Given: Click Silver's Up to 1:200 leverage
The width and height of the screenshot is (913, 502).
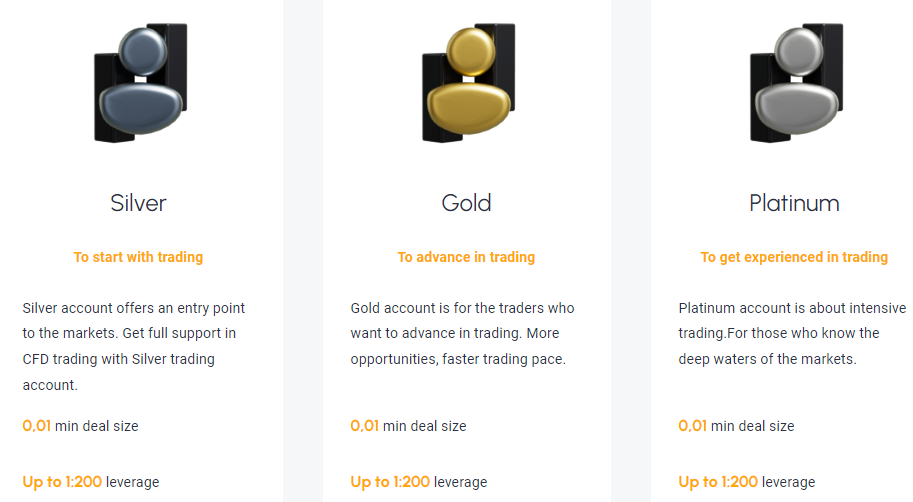Looking at the screenshot, I should click(x=91, y=482).
